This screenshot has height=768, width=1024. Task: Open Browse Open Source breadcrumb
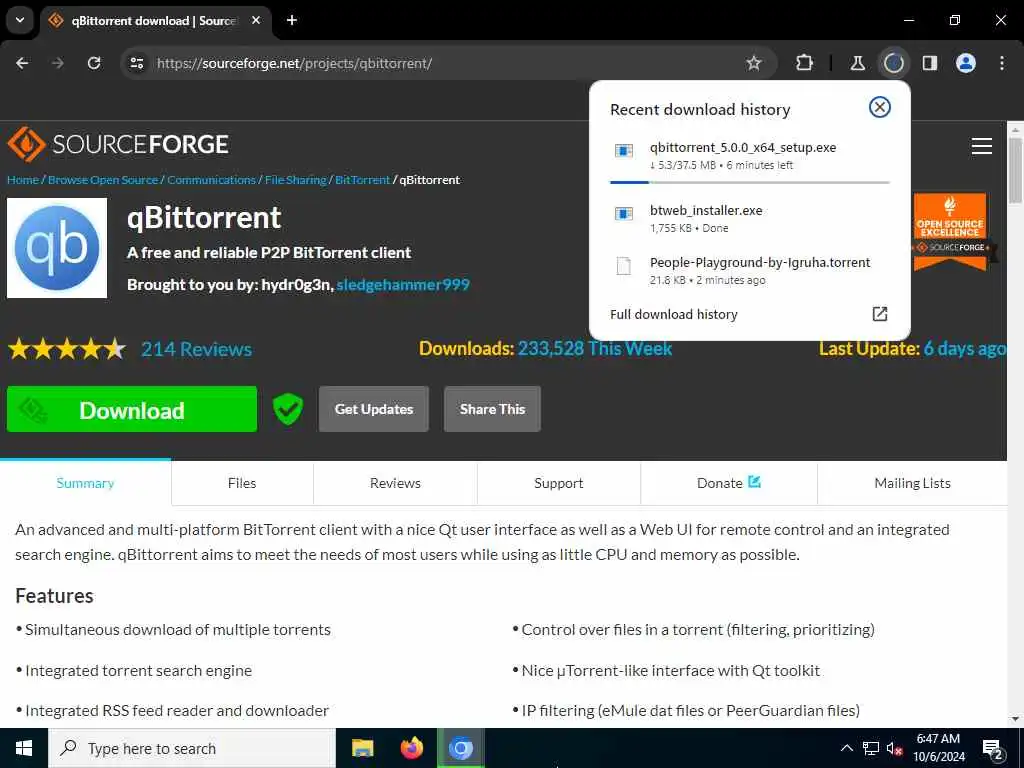[103, 180]
